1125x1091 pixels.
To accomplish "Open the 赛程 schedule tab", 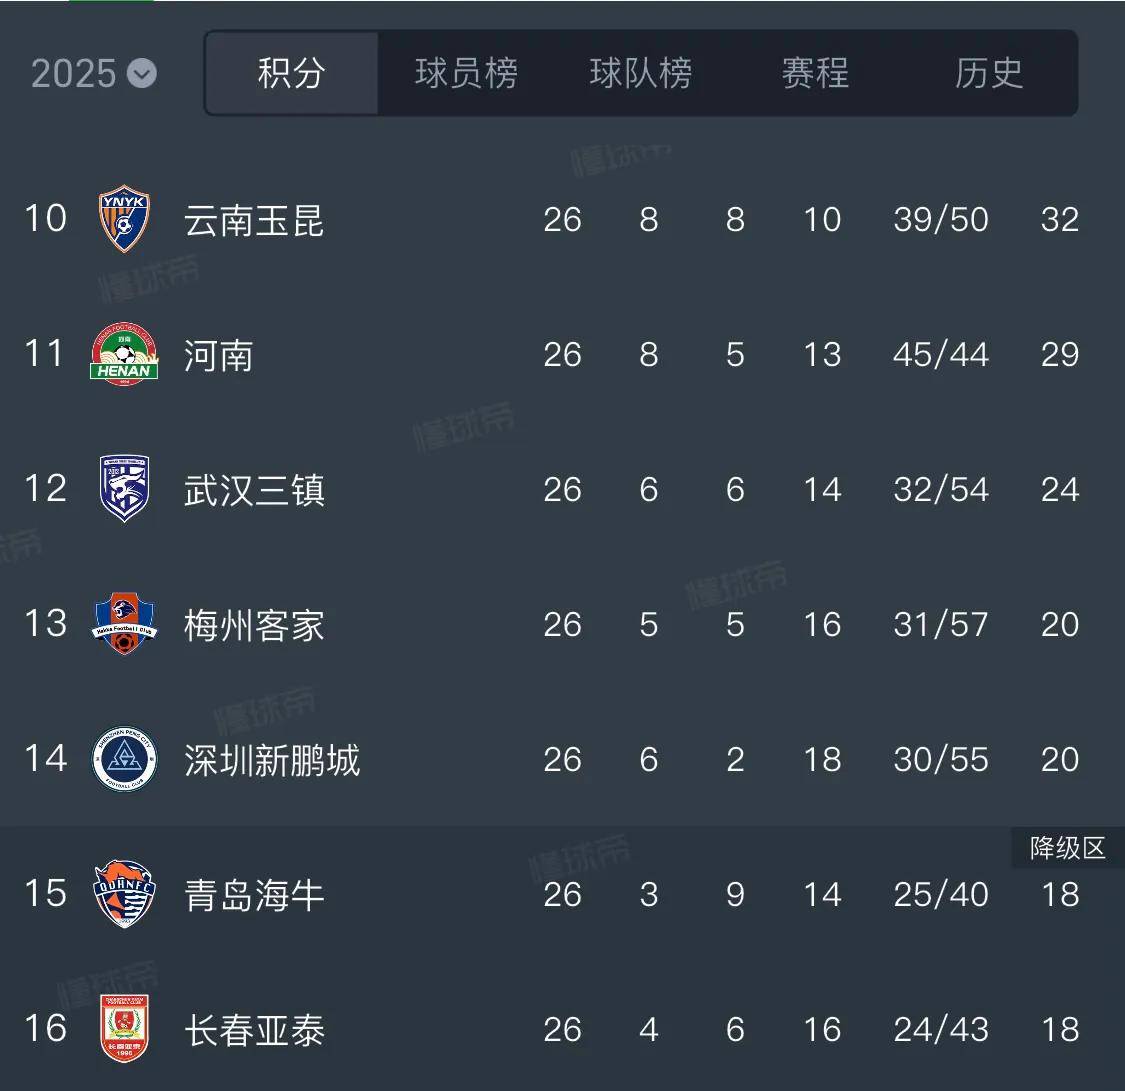I will (x=813, y=72).
